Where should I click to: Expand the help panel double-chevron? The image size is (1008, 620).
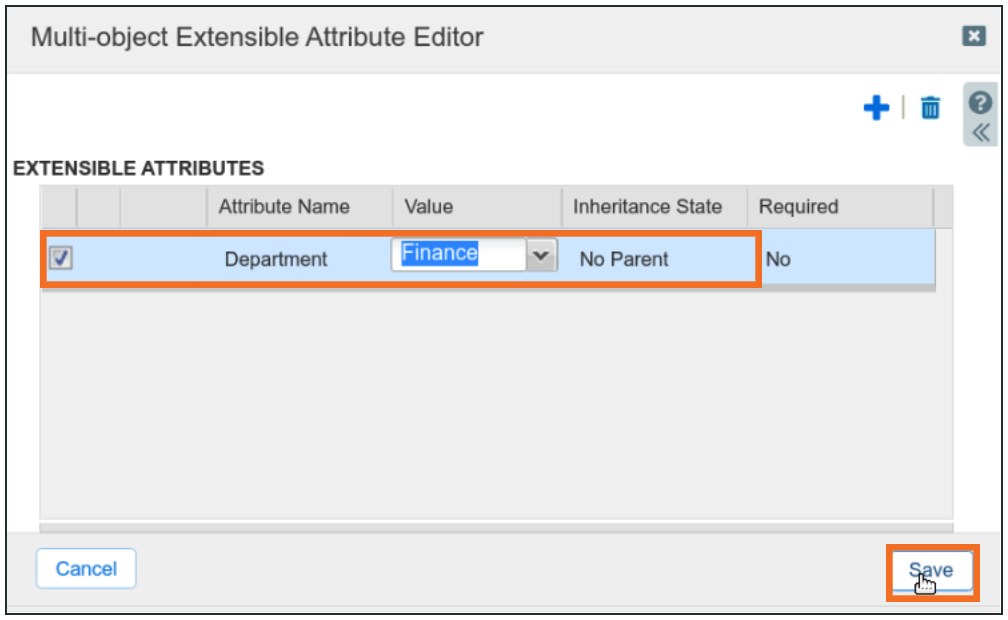tap(981, 132)
